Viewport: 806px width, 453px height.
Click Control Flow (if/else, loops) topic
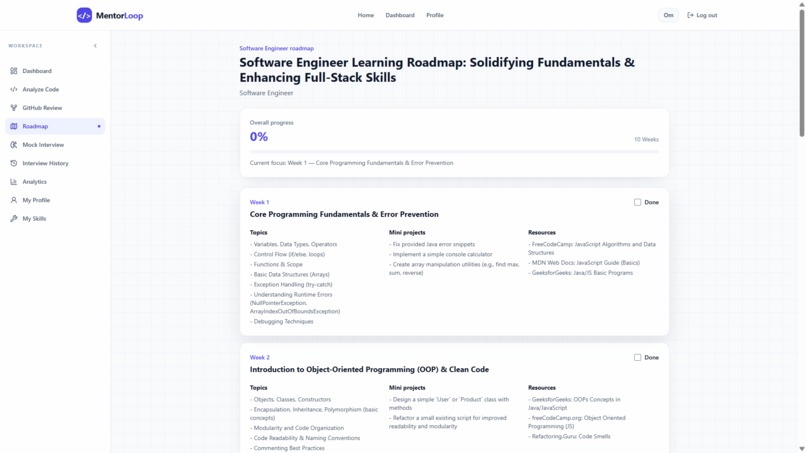click(x=287, y=255)
